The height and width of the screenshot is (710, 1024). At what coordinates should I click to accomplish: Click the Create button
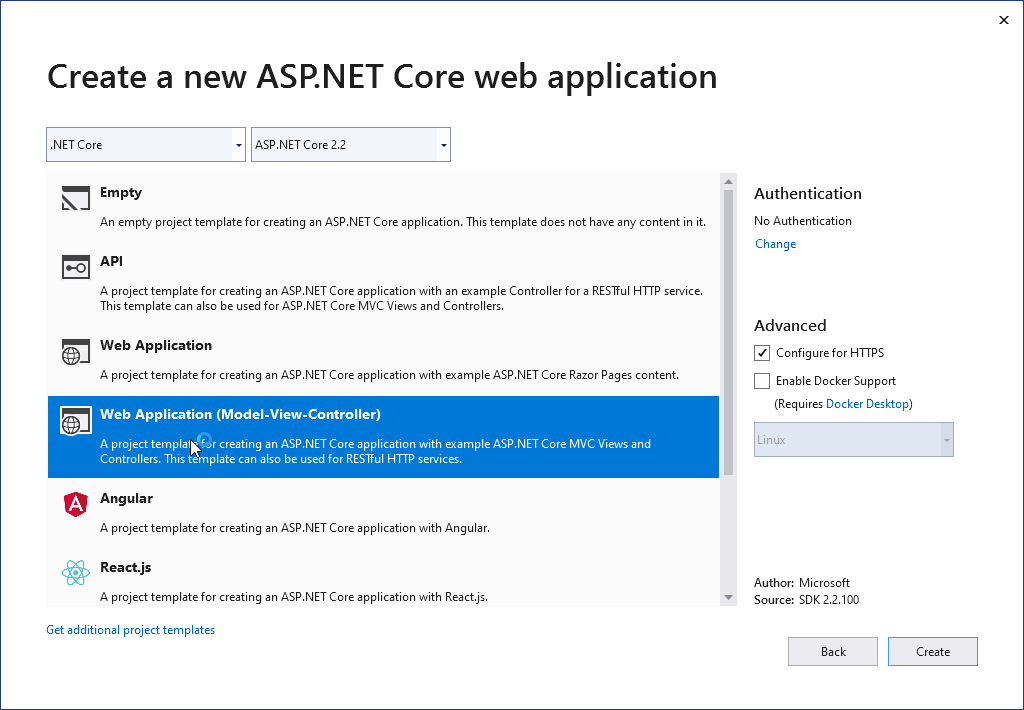click(x=933, y=651)
